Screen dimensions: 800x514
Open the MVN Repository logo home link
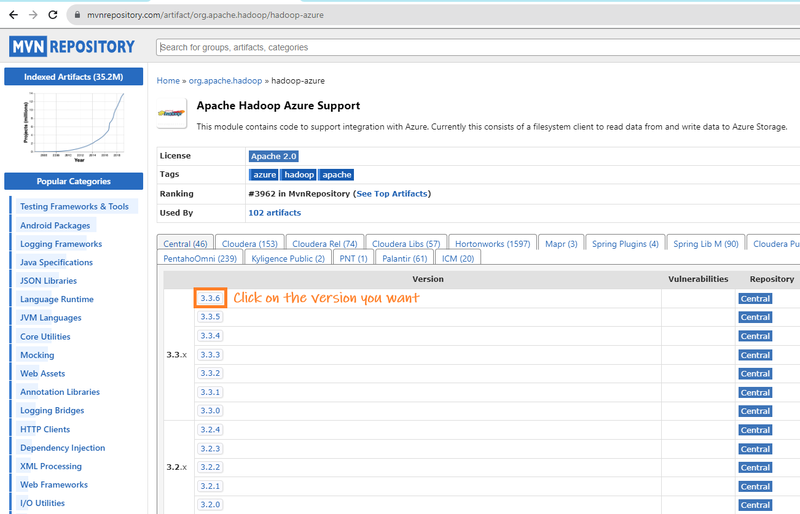pyautogui.click(x=72, y=47)
